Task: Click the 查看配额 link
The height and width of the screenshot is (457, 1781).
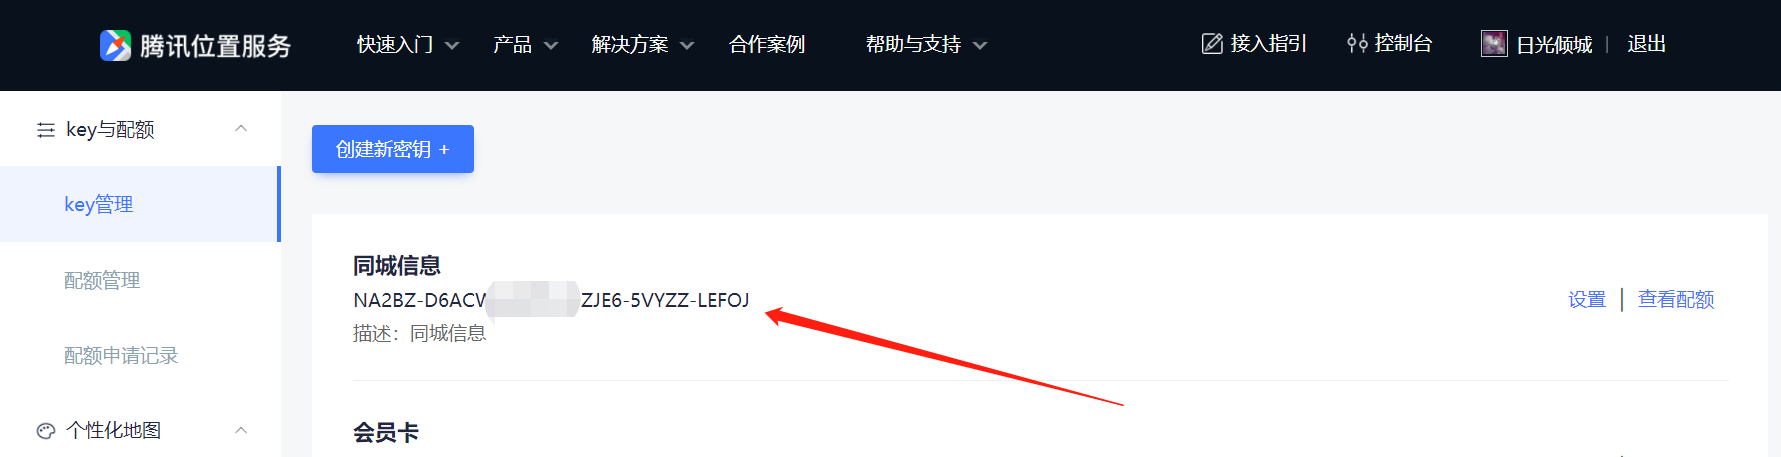Action: pos(1676,299)
